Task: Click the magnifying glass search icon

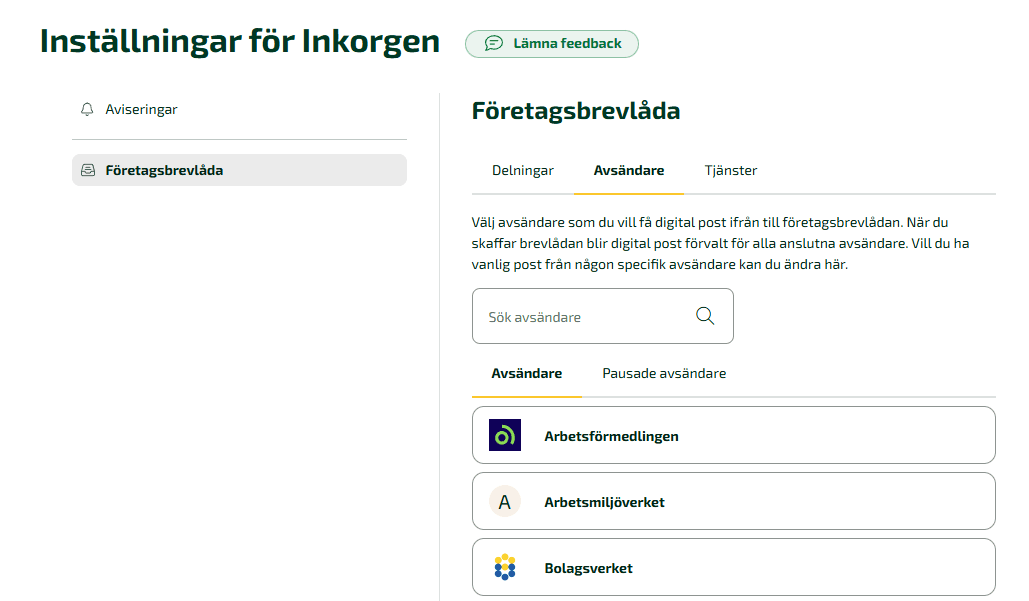Action: (705, 315)
